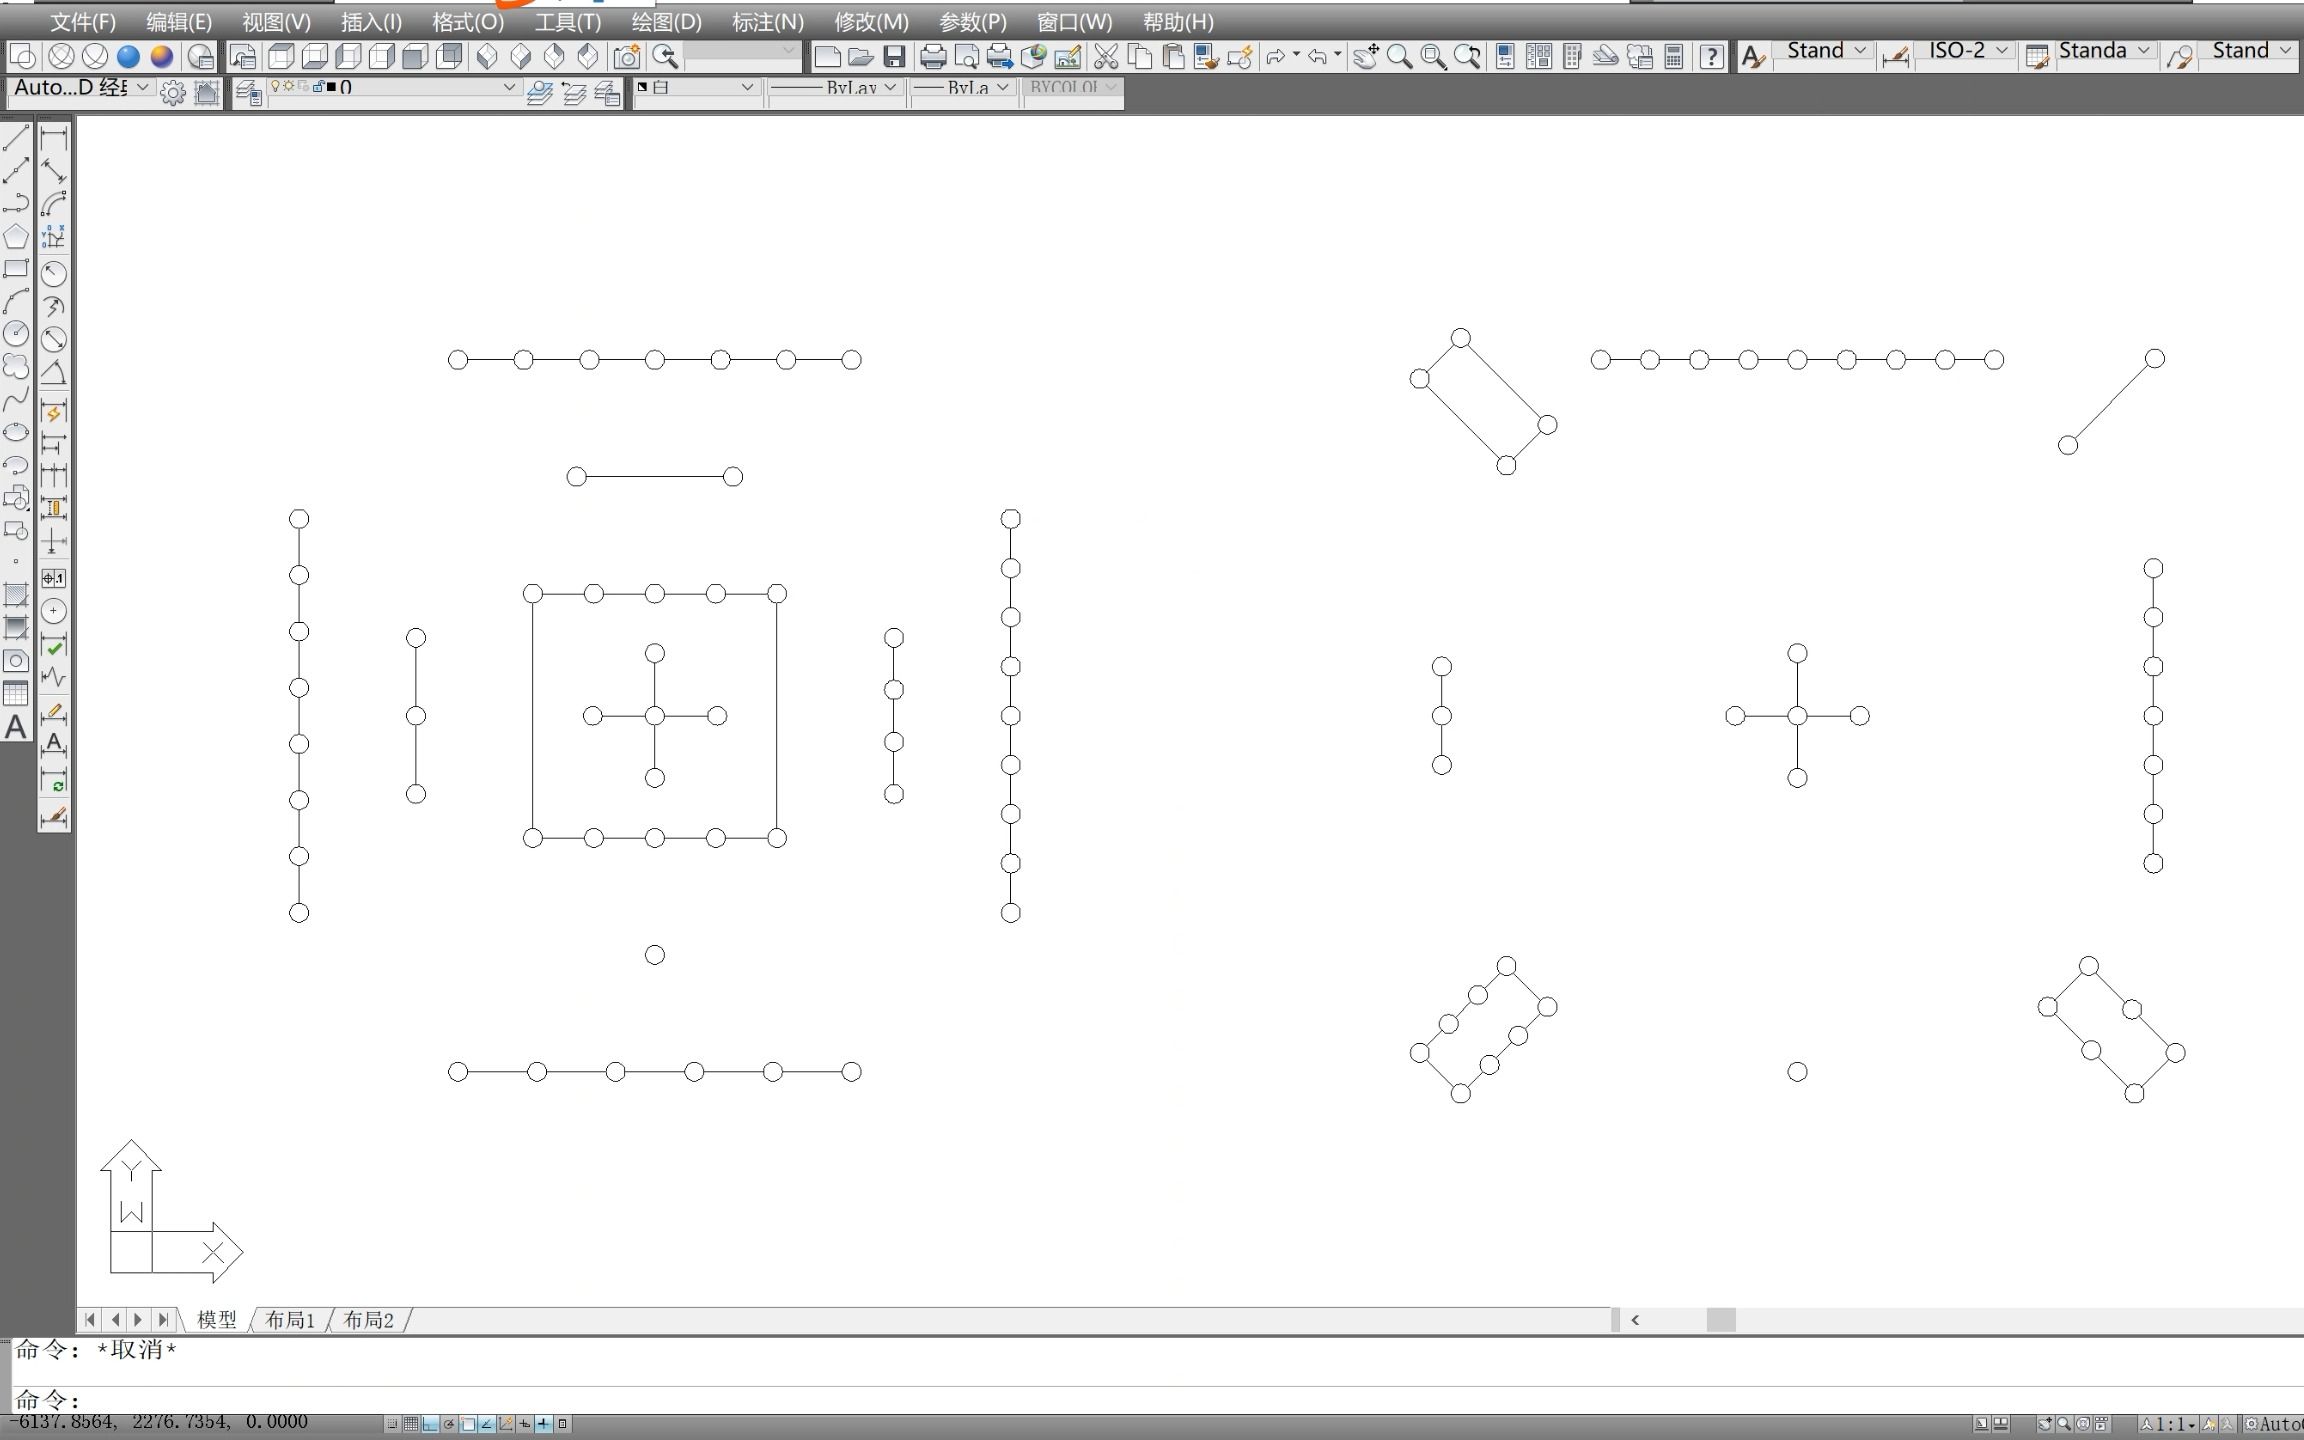Click the Plot printer icon
Image resolution: width=2304 pixels, height=1440 pixels.
click(932, 57)
